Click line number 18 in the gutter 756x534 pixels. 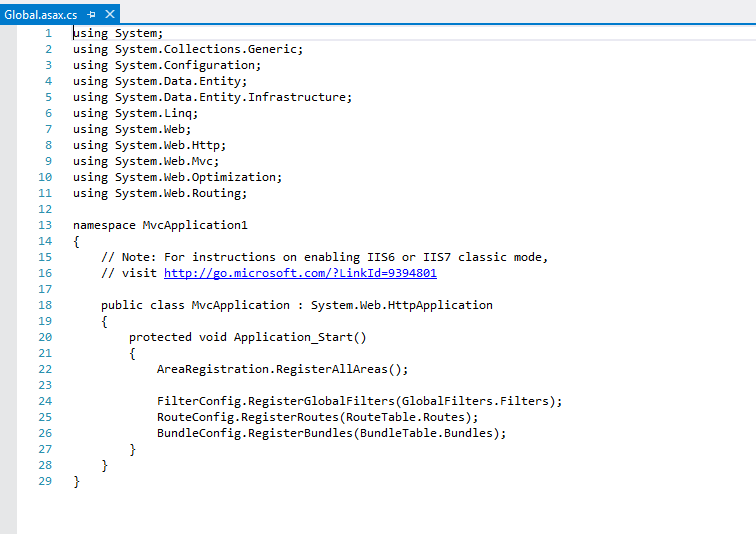(45, 305)
